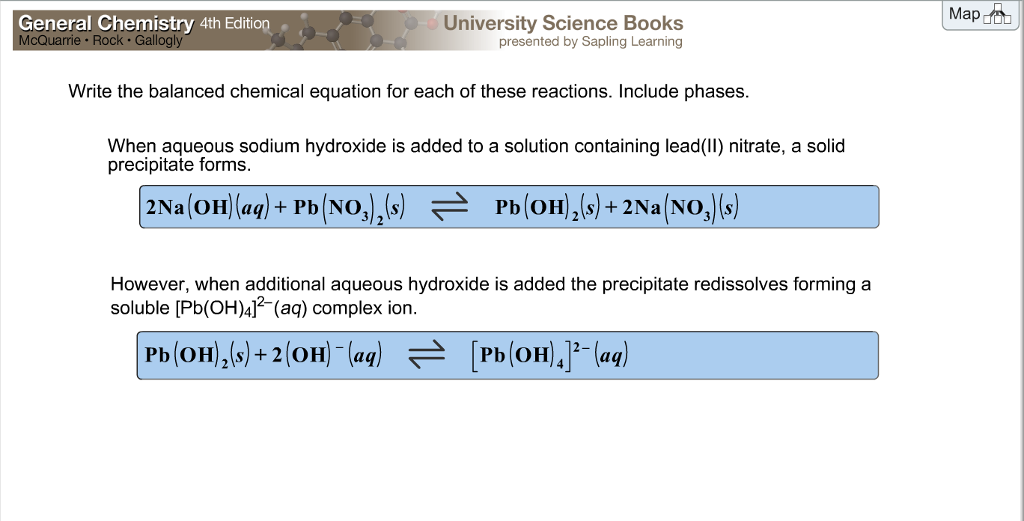Click McQuarrie Rock Gallogly author line
The height and width of the screenshot is (521, 1024).
click(x=101, y=40)
